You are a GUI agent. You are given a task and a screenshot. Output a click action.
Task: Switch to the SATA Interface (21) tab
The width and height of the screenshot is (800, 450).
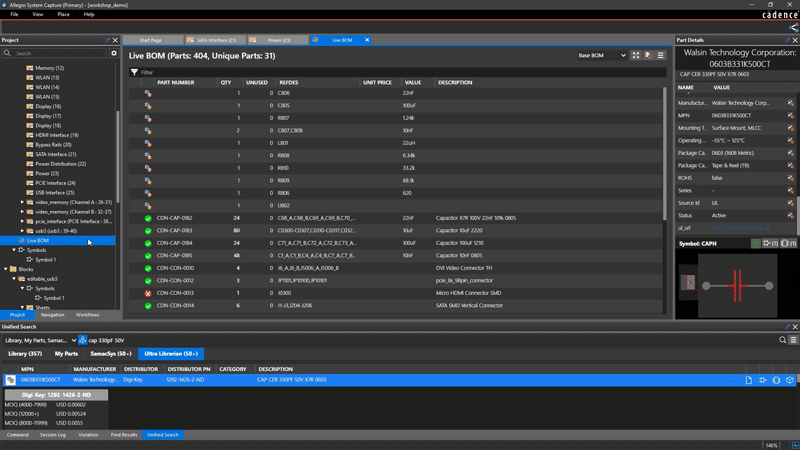click(x=215, y=40)
